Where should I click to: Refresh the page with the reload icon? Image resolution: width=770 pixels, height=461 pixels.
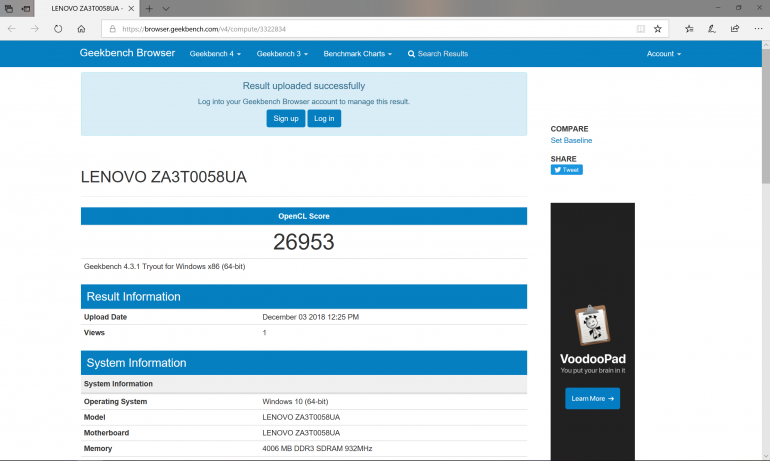(x=58, y=29)
